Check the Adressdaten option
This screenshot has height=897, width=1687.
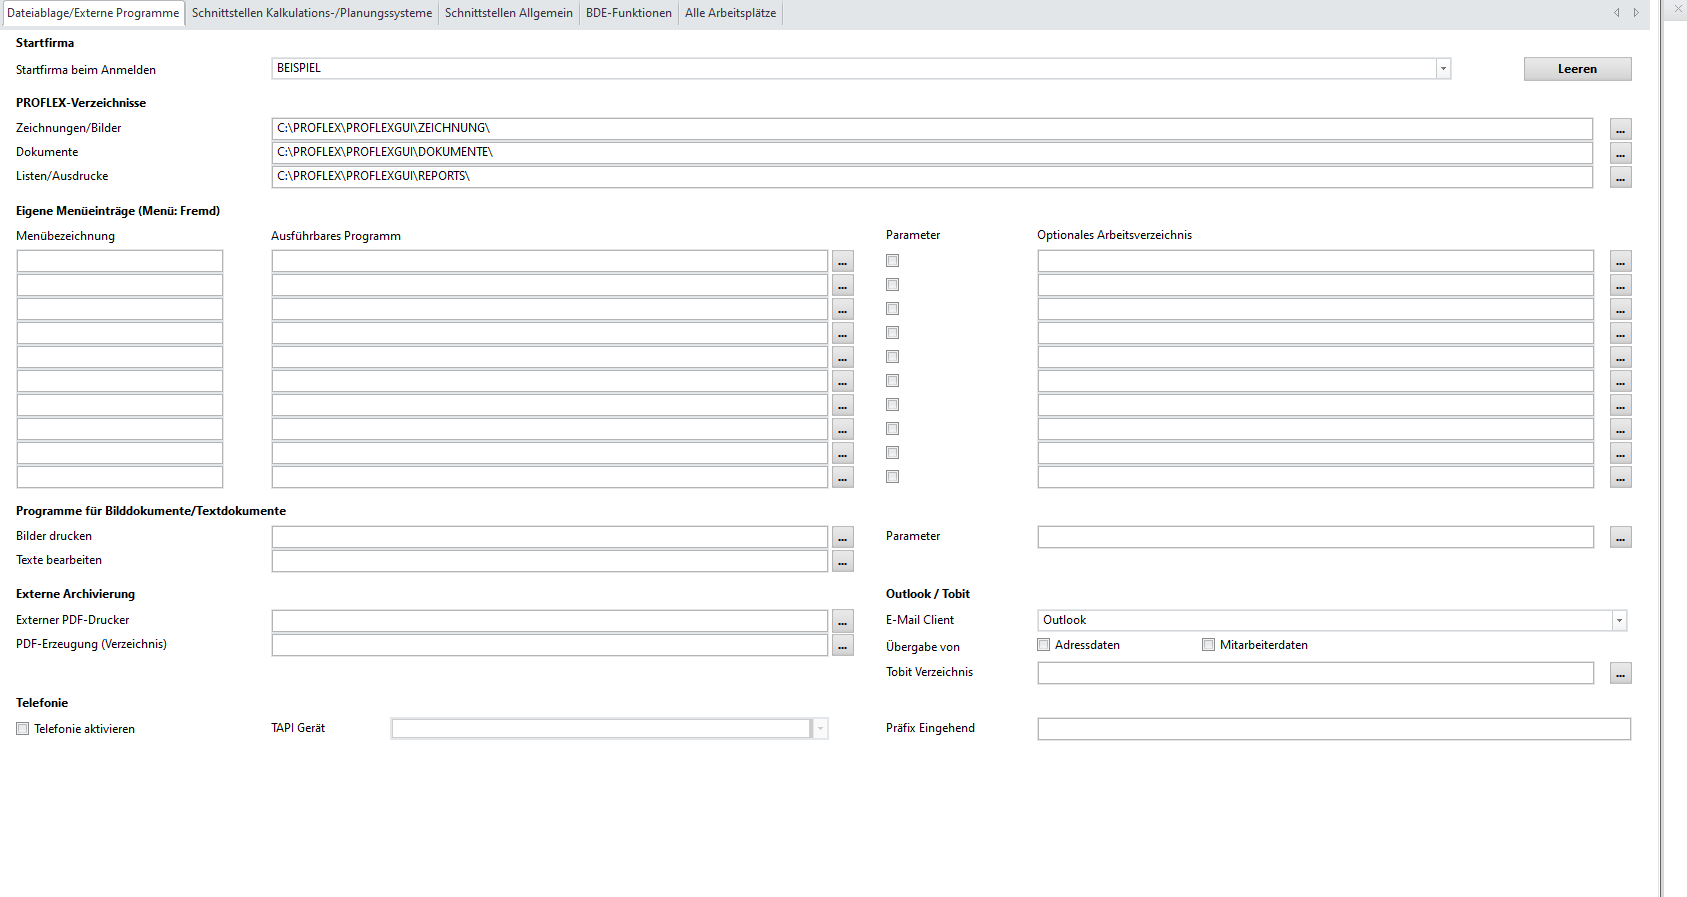point(1044,645)
